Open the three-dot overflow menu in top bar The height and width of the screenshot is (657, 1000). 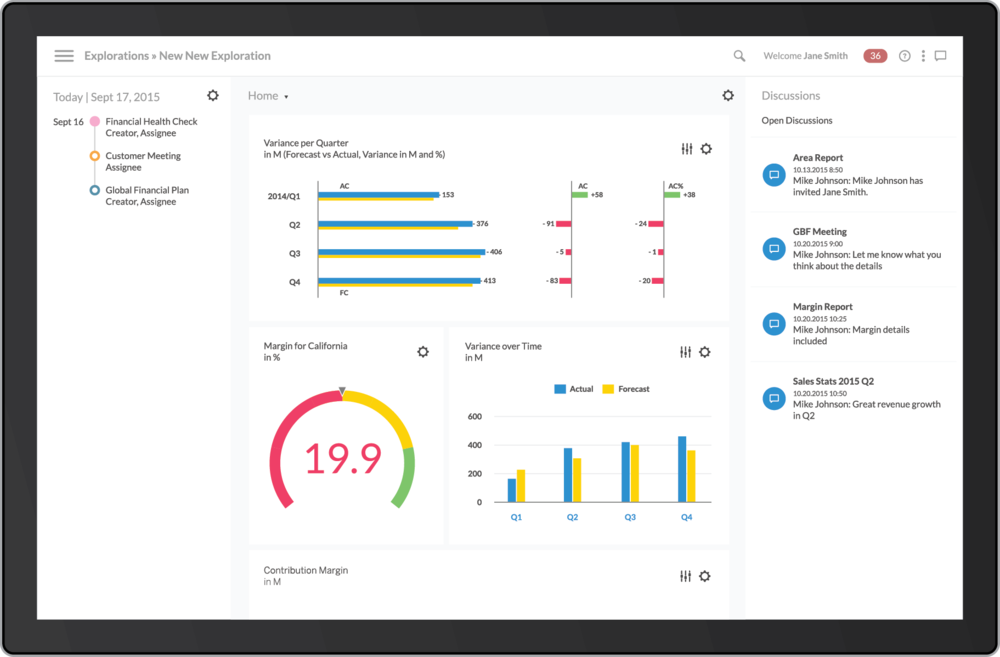coord(922,56)
